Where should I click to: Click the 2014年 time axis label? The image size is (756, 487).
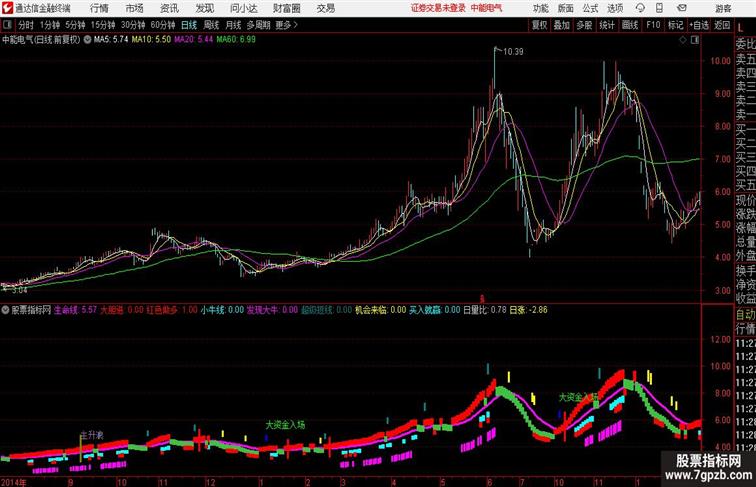[14, 482]
